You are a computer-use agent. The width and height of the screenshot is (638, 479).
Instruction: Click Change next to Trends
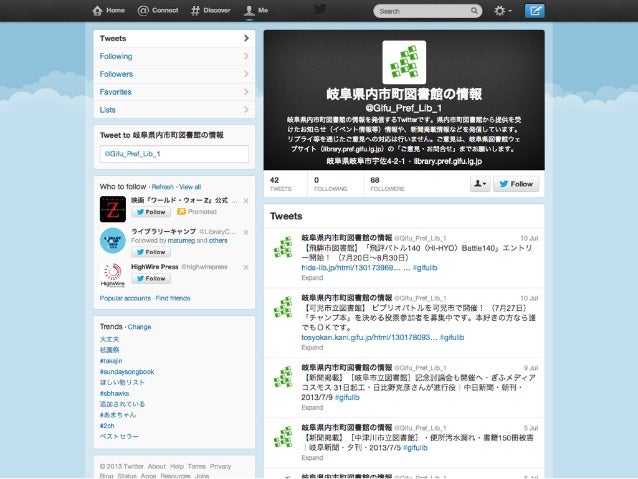pyautogui.click(x=139, y=327)
